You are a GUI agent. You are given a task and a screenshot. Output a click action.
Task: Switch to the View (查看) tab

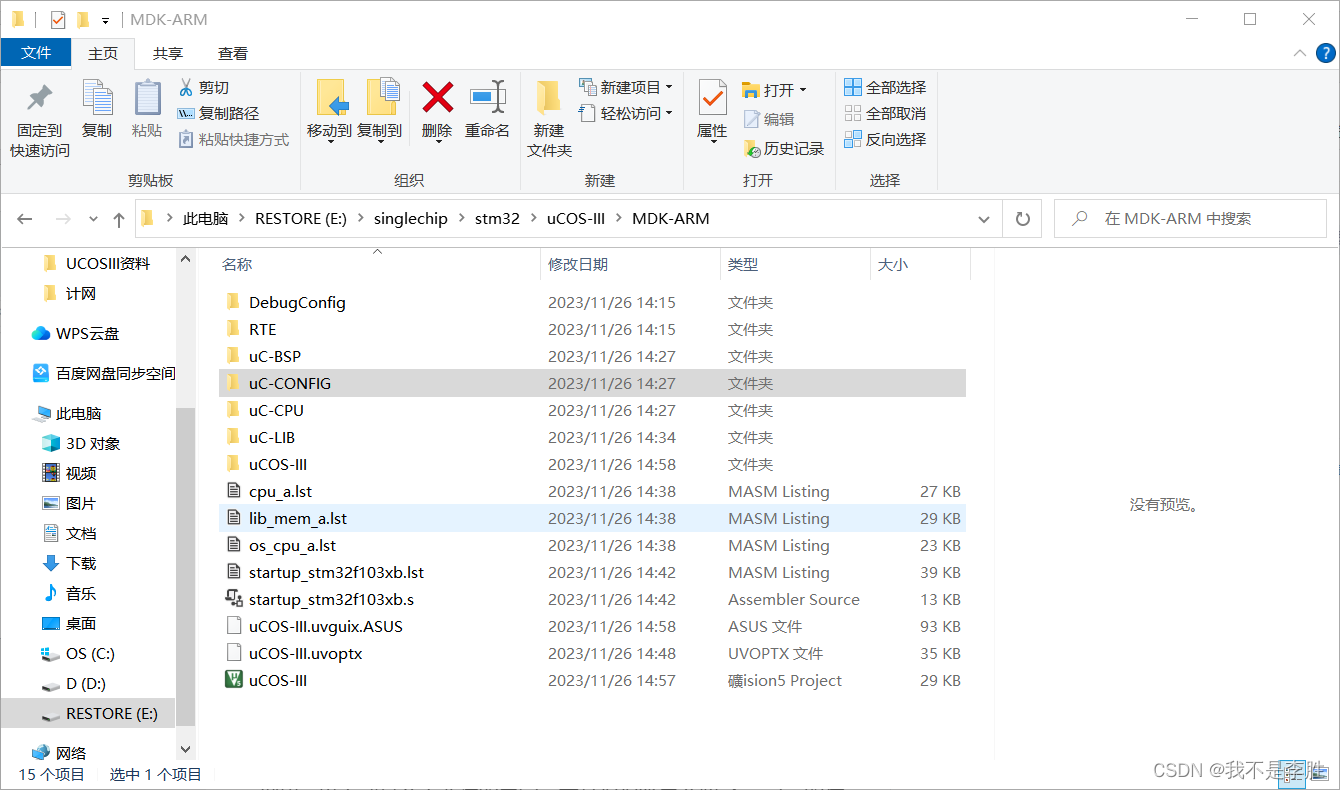233,53
